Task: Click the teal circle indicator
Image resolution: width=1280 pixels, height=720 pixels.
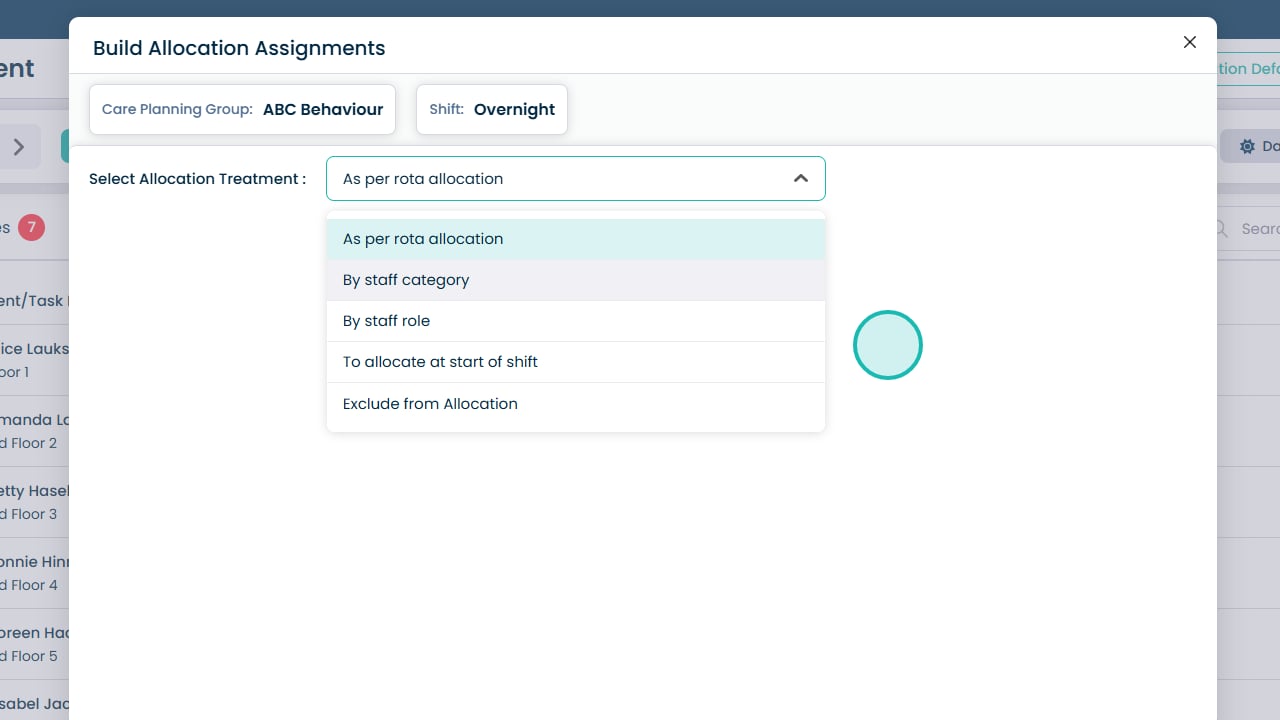Action: click(887, 345)
